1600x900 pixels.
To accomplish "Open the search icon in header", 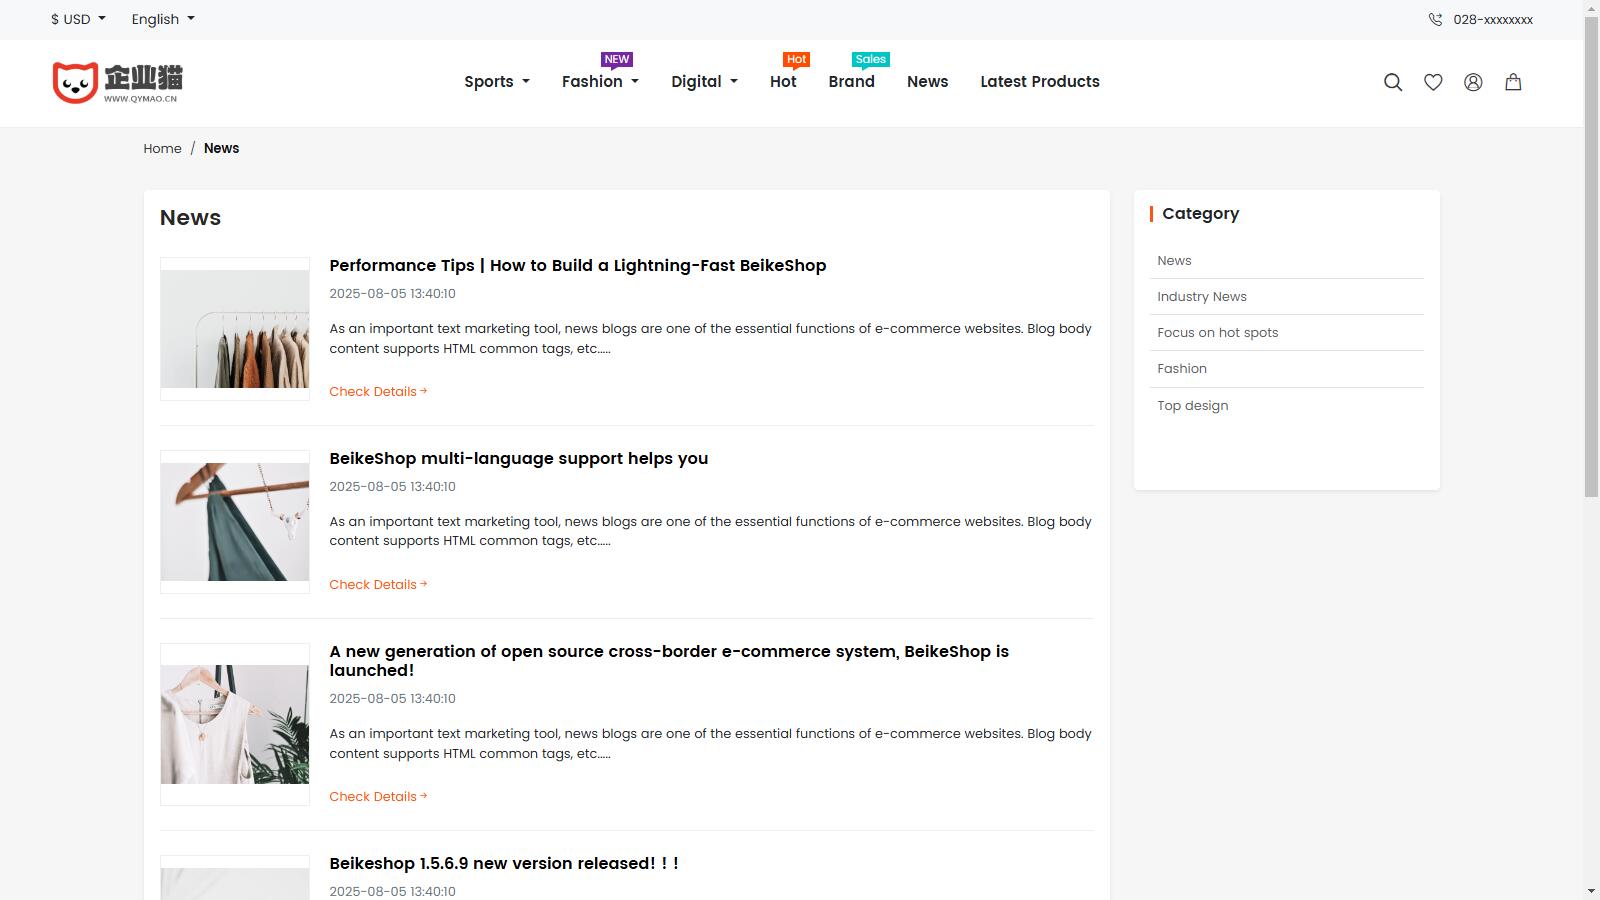I will pyautogui.click(x=1393, y=82).
